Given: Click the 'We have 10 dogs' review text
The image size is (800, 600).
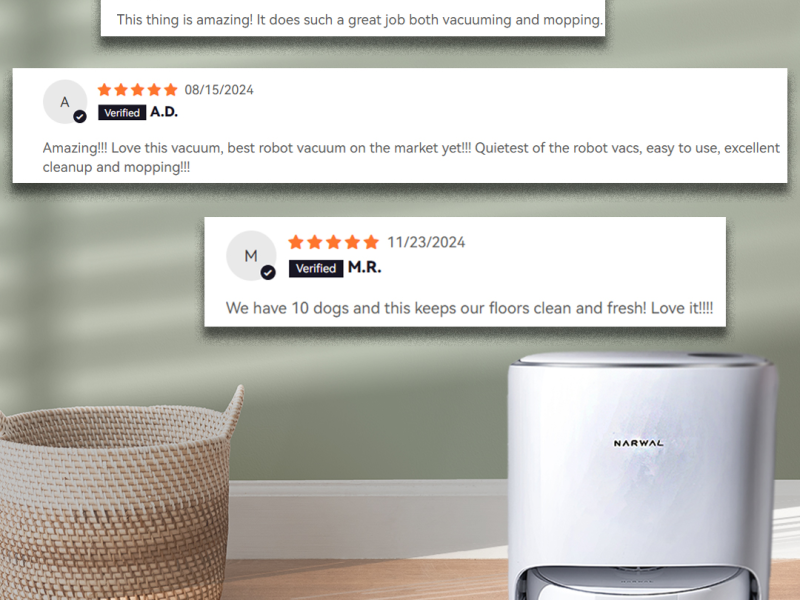Looking at the screenshot, I should (x=469, y=308).
